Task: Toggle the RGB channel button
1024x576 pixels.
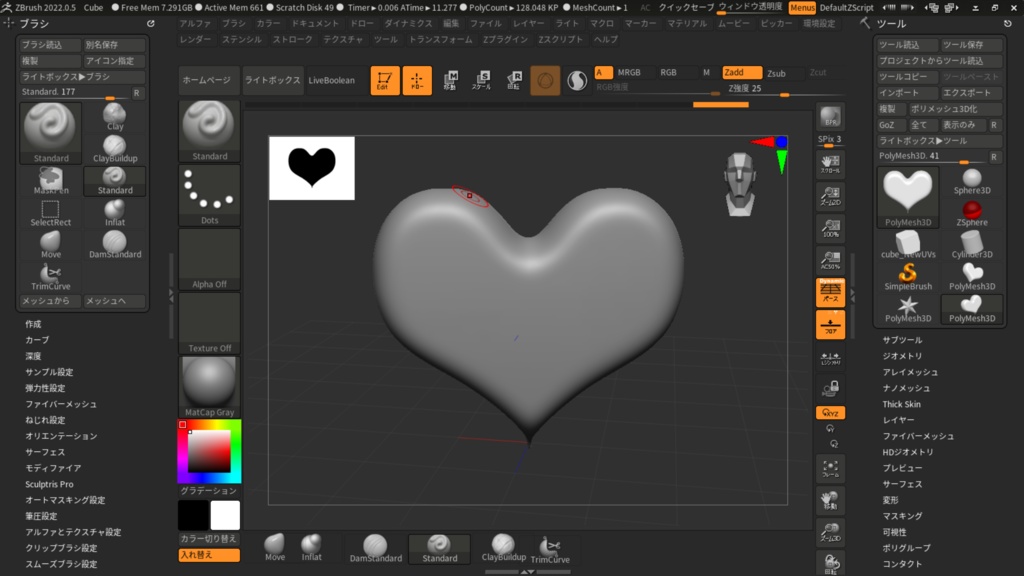Action: click(x=668, y=72)
